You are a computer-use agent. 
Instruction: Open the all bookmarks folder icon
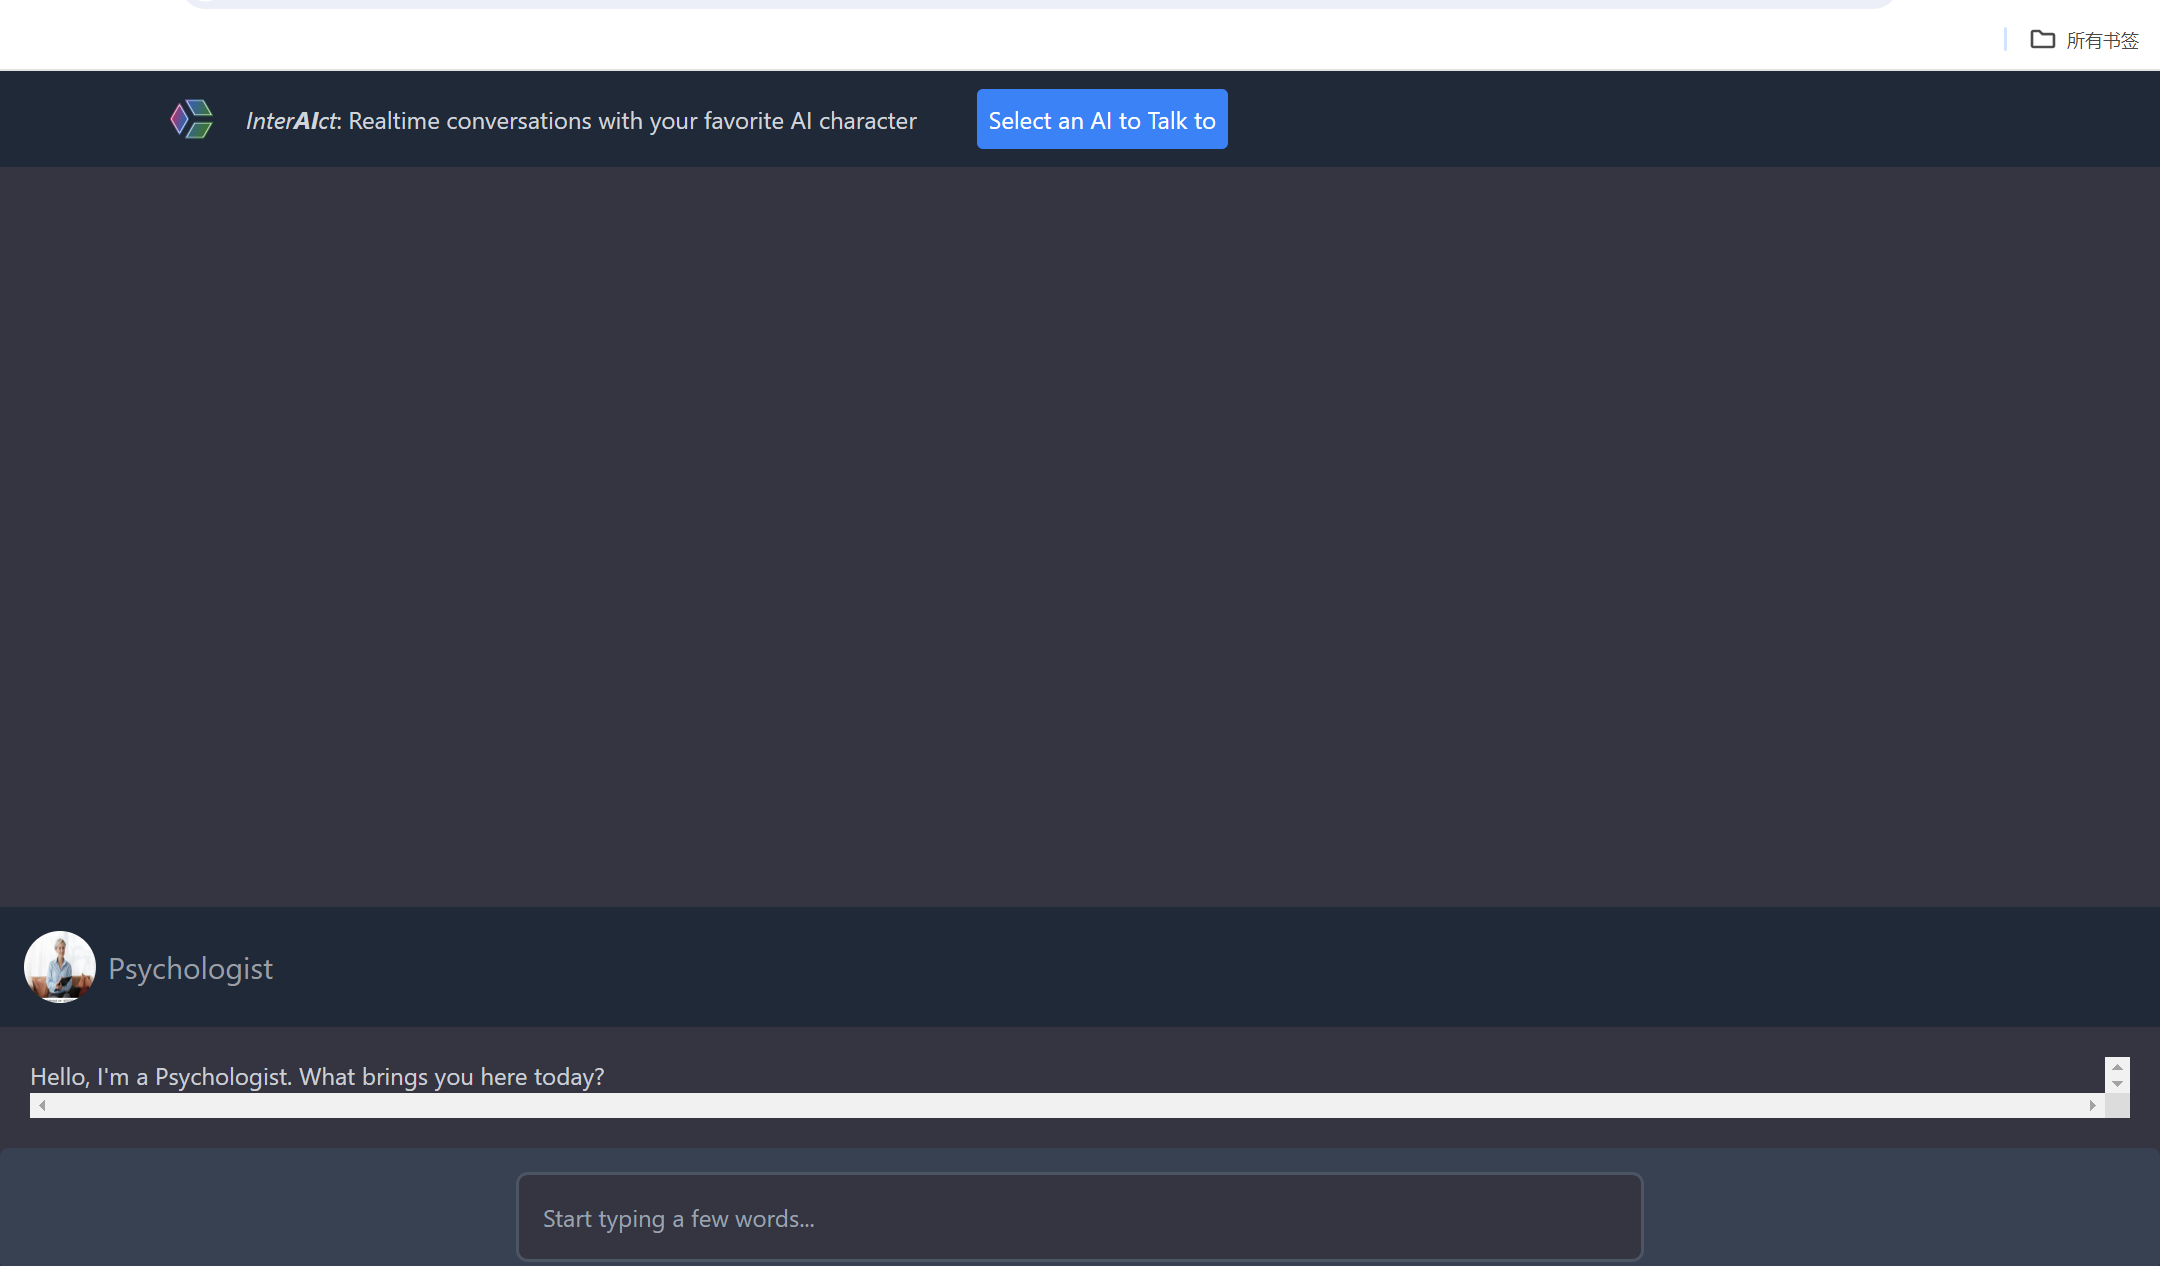[x=2042, y=40]
